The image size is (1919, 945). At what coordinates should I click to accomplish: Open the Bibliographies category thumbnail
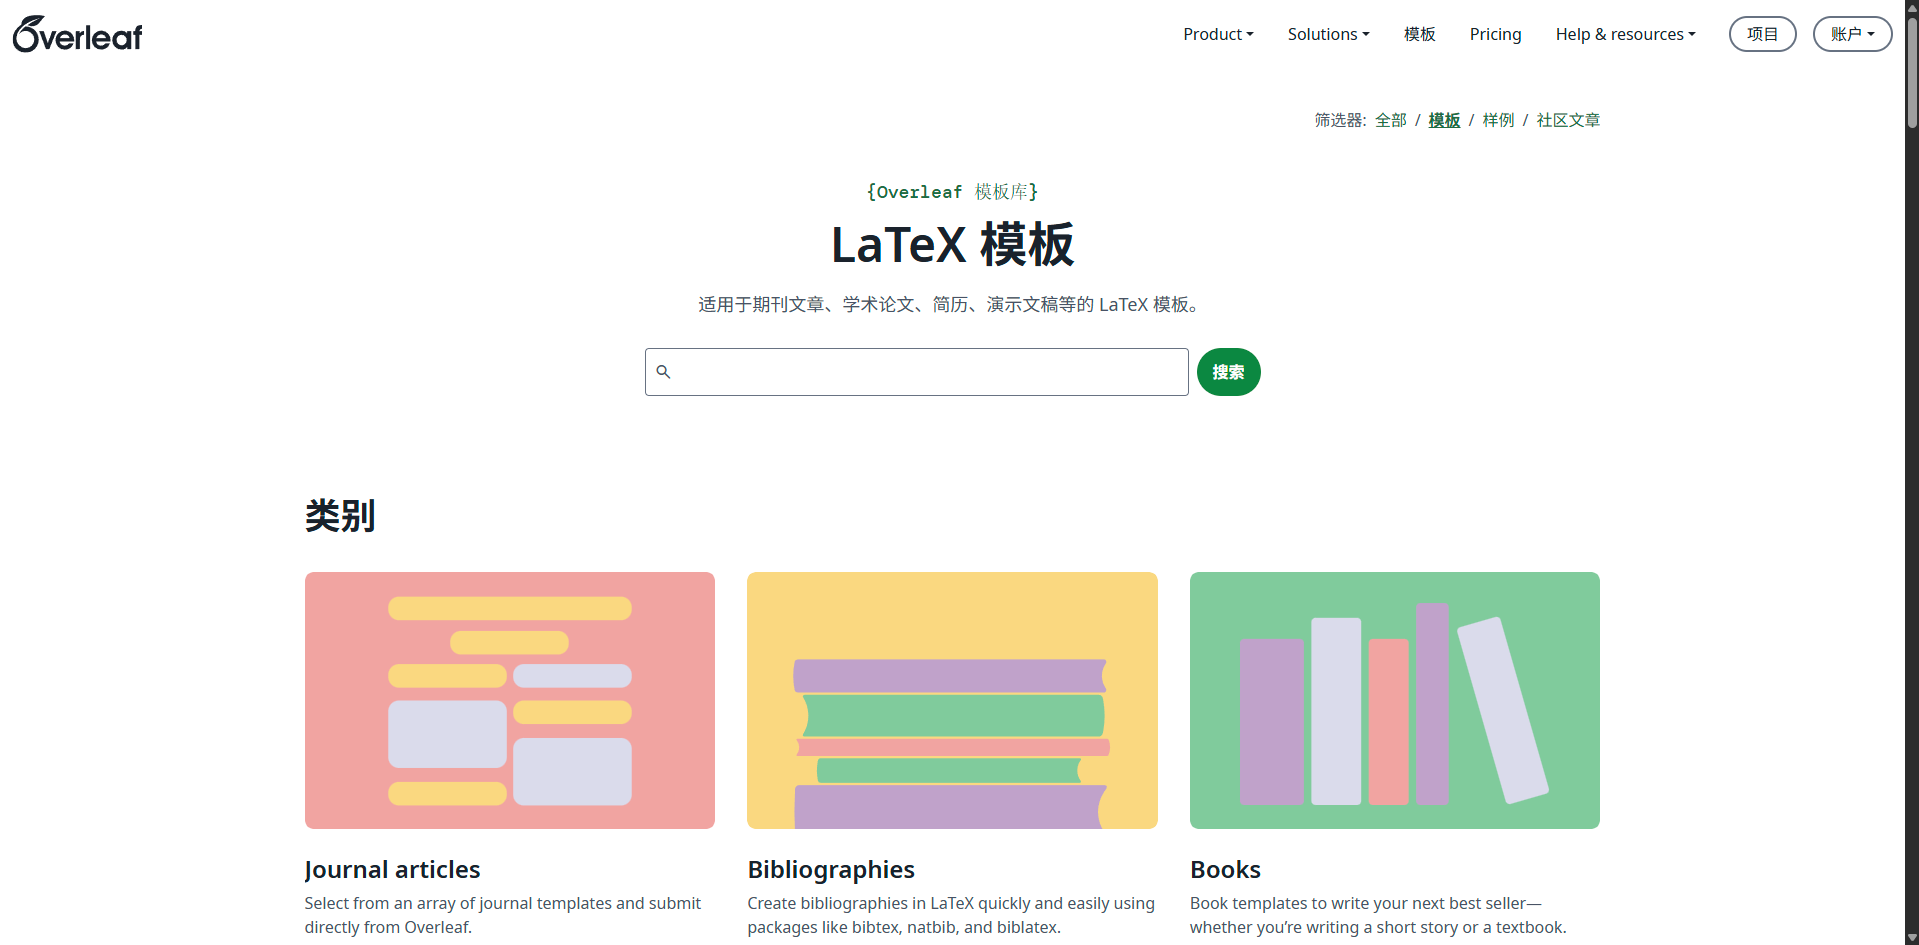(x=951, y=700)
